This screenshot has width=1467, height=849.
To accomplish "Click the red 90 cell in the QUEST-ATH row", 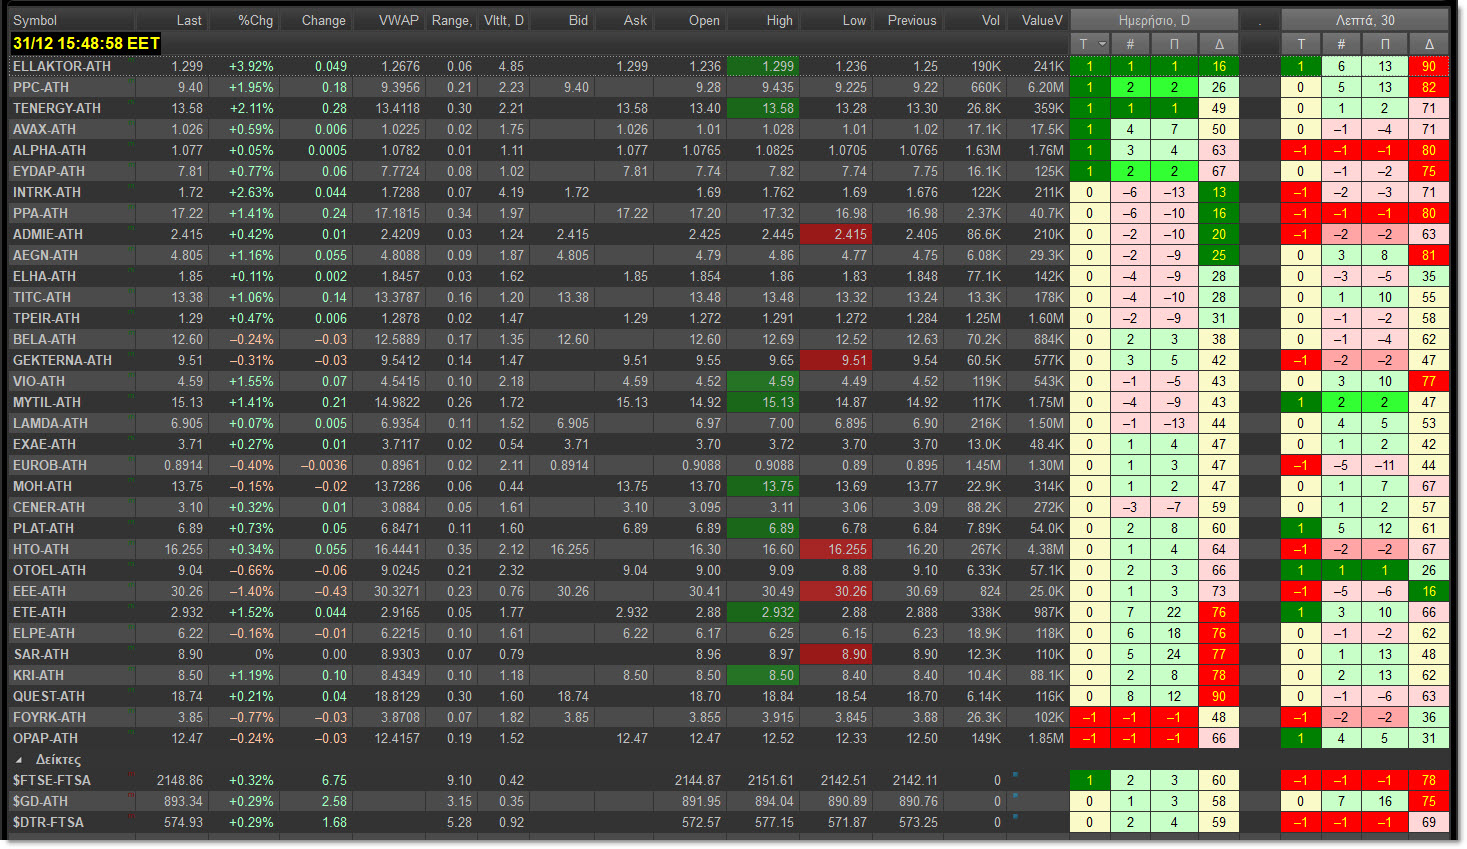I will pos(1219,696).
